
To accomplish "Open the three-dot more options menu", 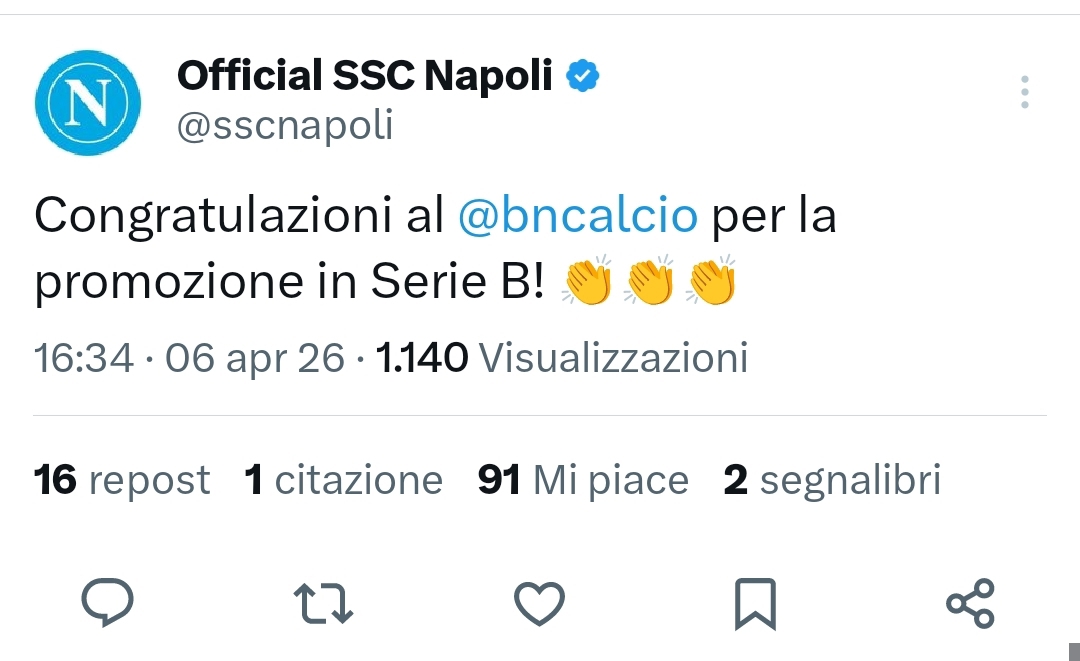I will (x=1025, y=92).
